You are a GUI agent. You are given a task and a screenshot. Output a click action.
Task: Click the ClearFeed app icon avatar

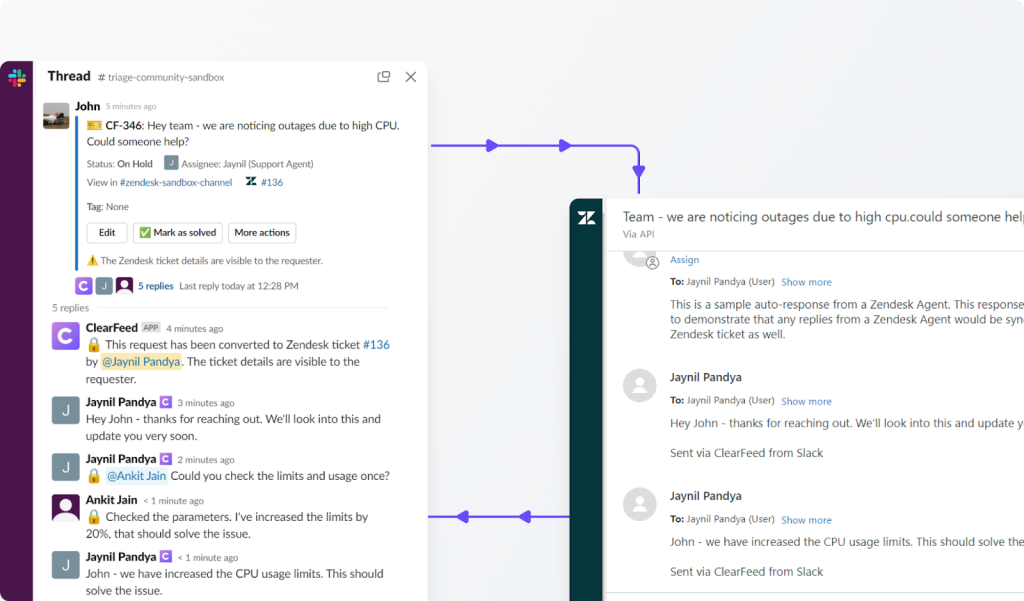pos(64,336)
